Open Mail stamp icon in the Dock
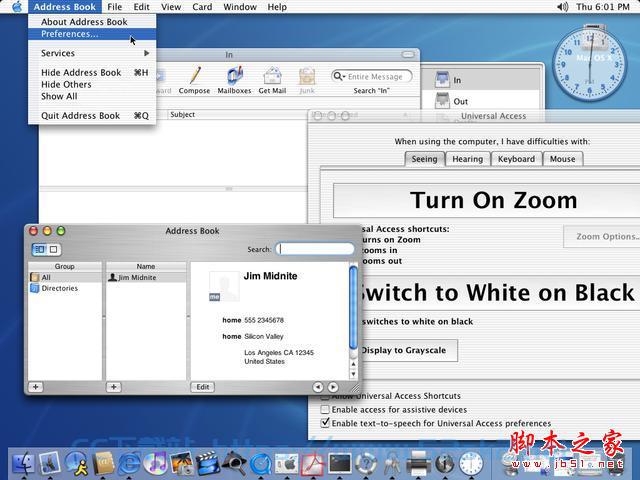This screenshot has height=480, width=640. click(x=50, y=464)
